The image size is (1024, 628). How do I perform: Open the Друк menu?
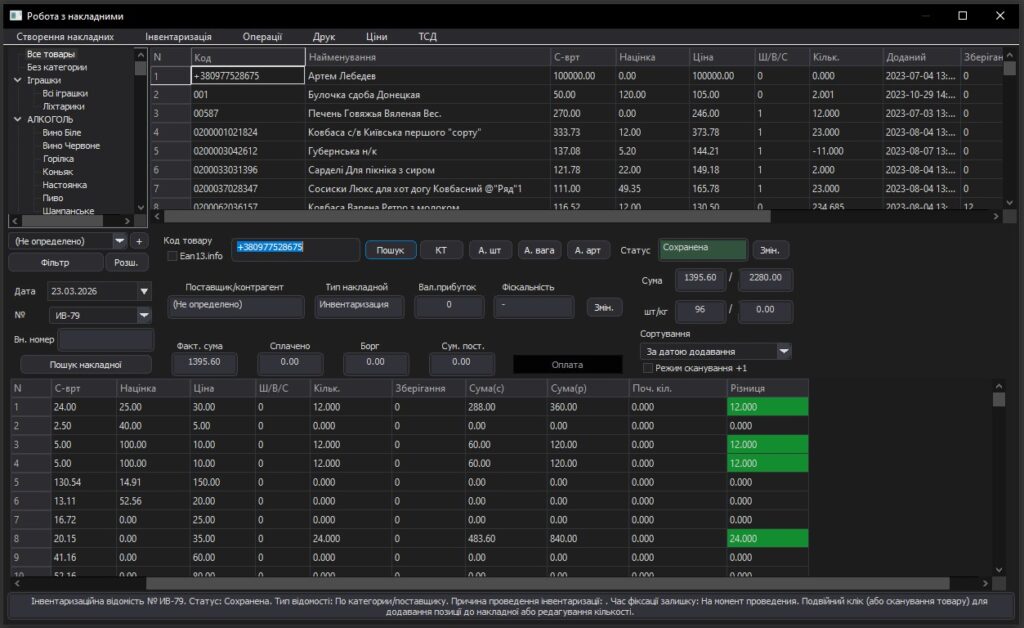point(324,37)
